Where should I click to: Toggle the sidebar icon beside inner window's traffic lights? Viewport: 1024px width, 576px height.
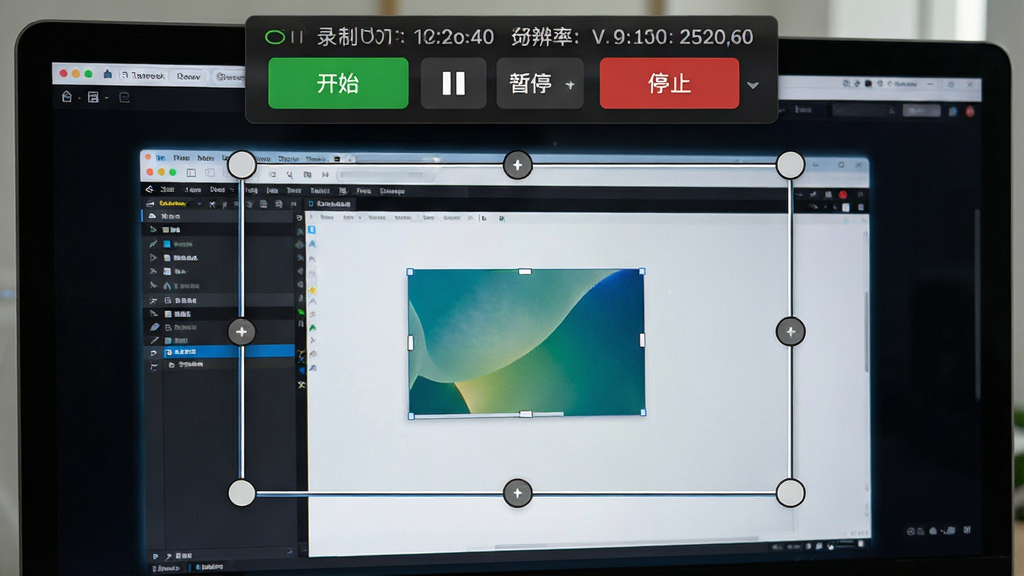point(191,173)
